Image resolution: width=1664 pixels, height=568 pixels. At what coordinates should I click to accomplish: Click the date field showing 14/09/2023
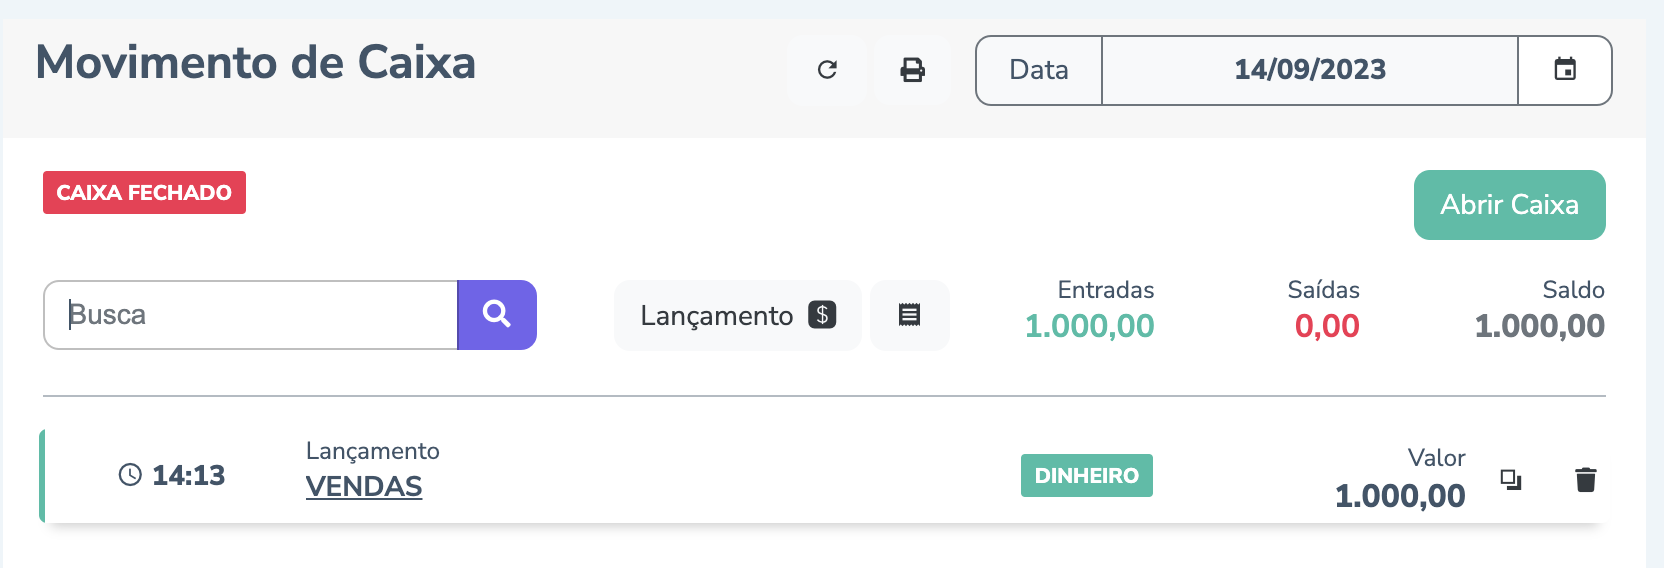(1309, 70)
